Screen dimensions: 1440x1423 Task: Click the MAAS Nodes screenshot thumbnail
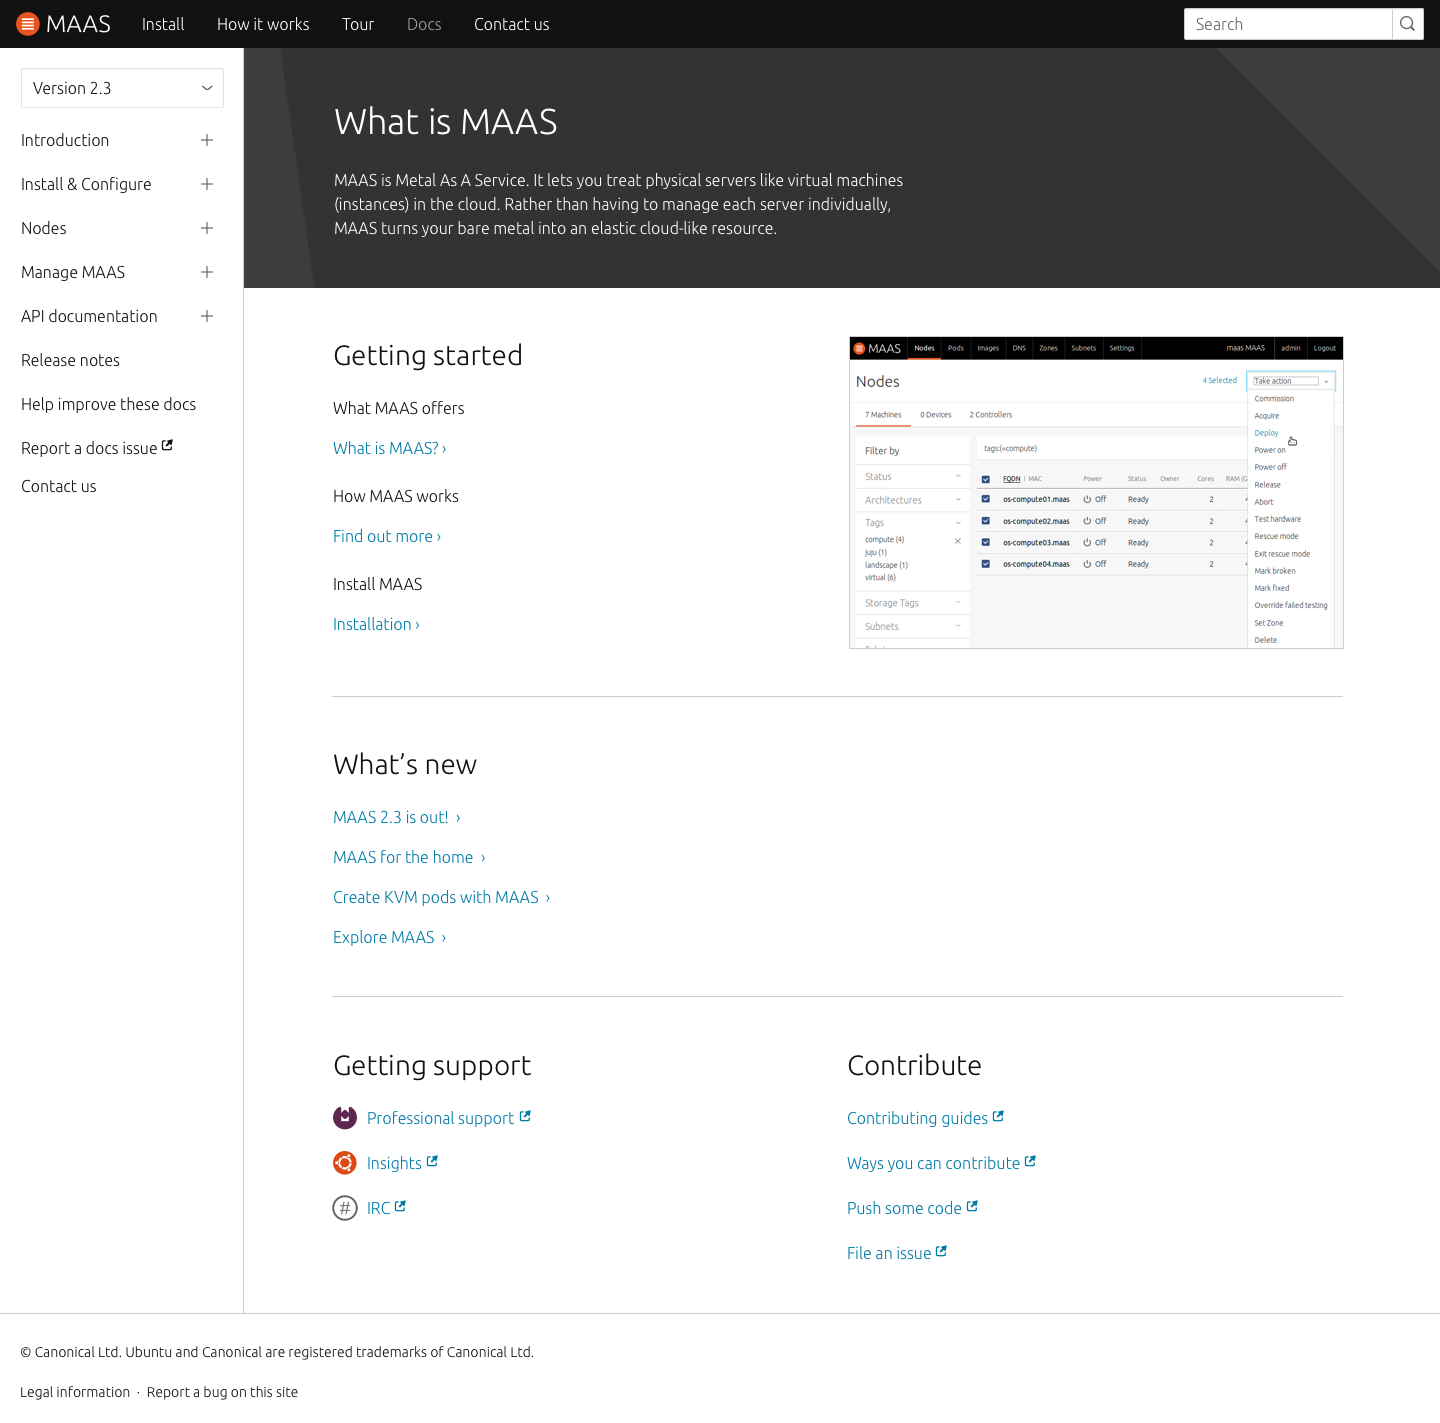(x=1096, y=492)
